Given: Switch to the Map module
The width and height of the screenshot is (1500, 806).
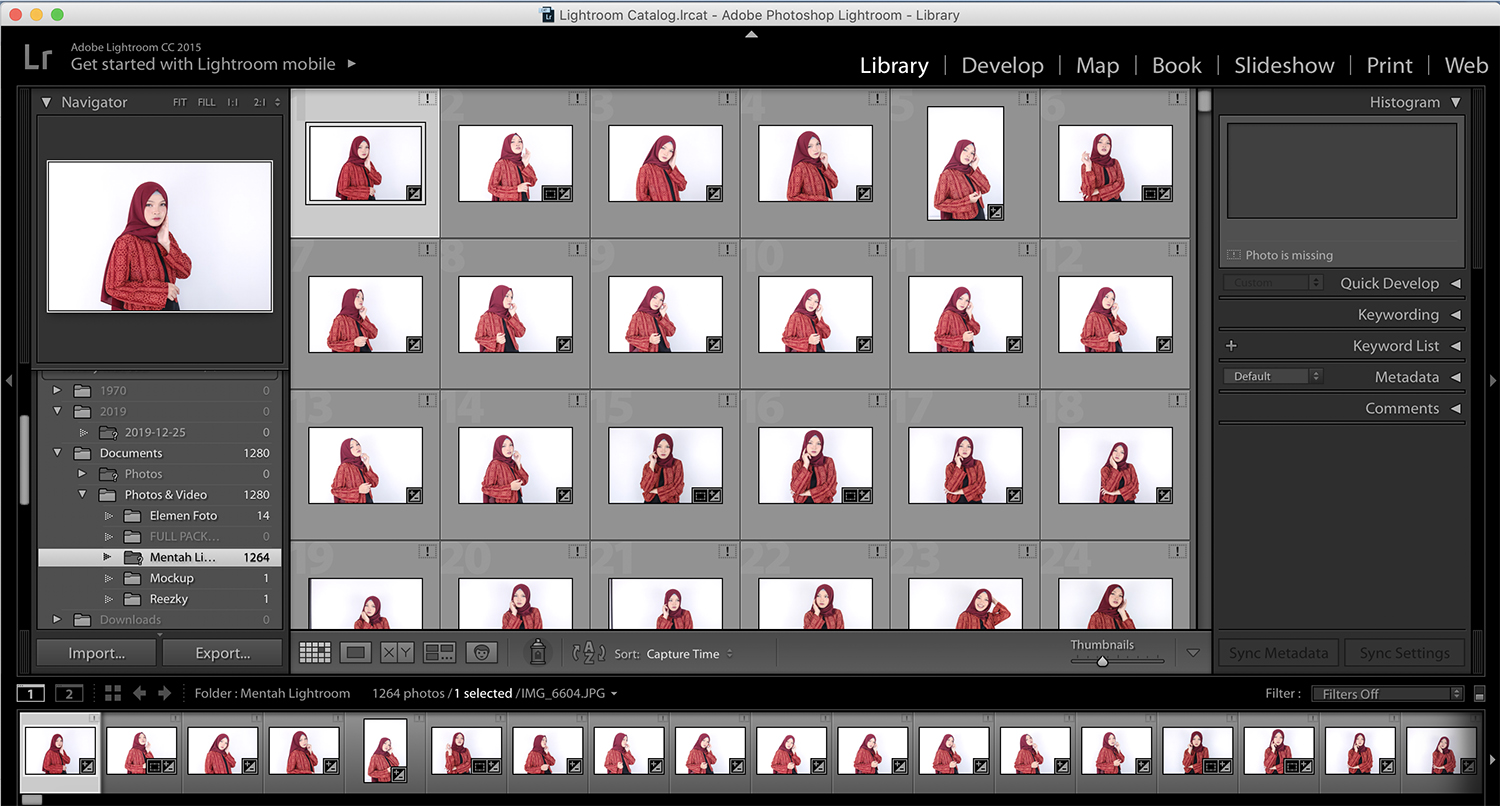Looking at the screenshot, I should click(x=1097, y=65).
